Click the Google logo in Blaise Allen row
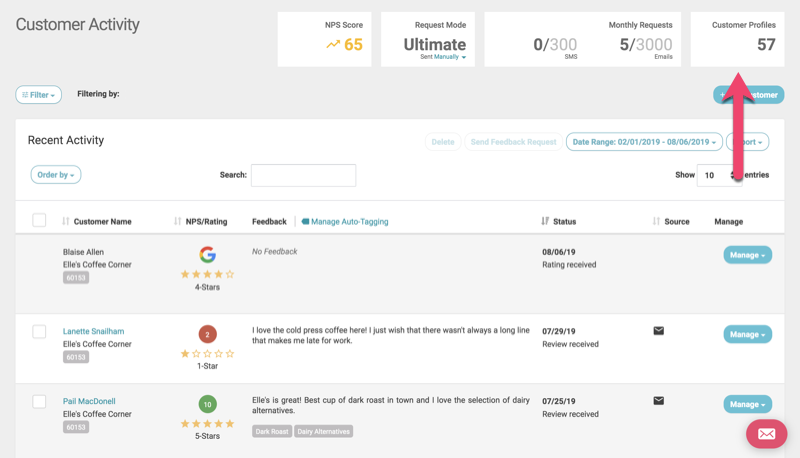The height and width of the screenshot is (458, 800). (x=207, y=254)
